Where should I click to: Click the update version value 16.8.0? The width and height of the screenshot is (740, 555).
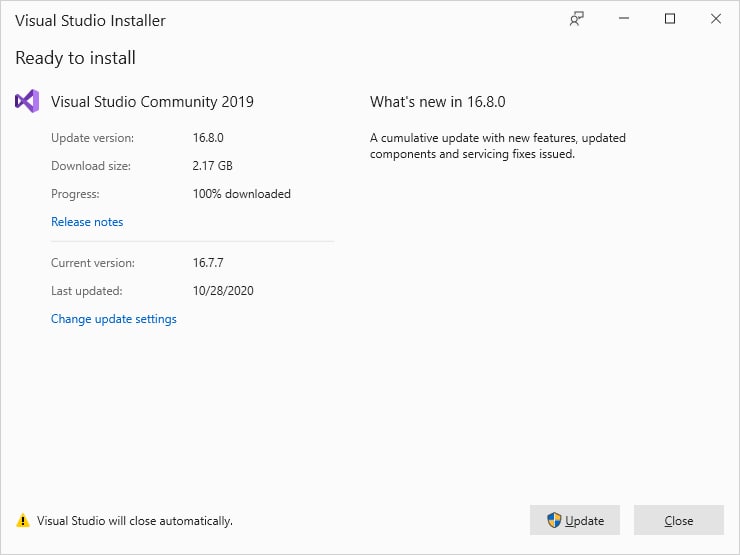[208, 138]
